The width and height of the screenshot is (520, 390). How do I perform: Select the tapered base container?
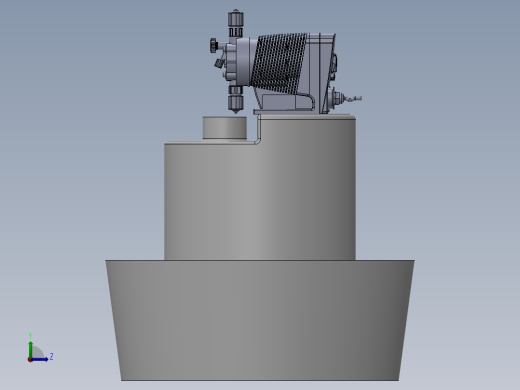point(260,320)
